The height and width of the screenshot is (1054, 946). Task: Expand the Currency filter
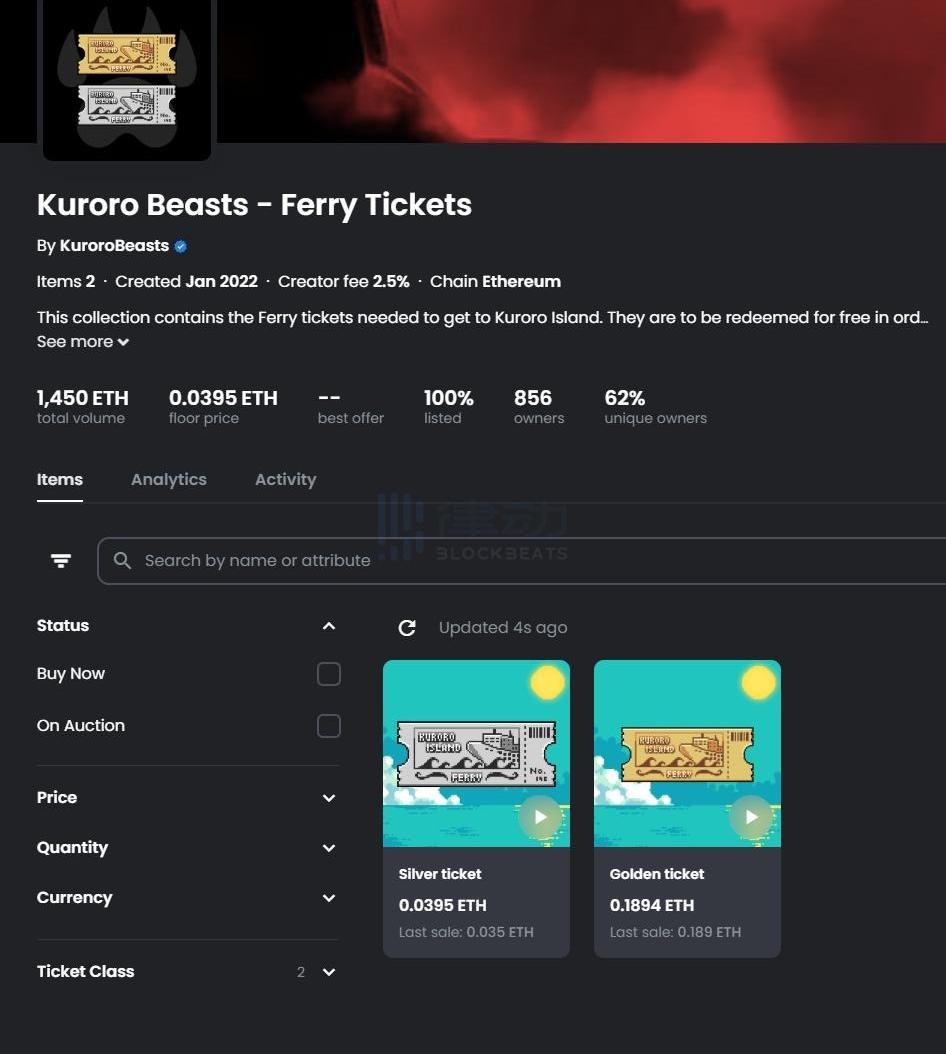coord(188,898)
